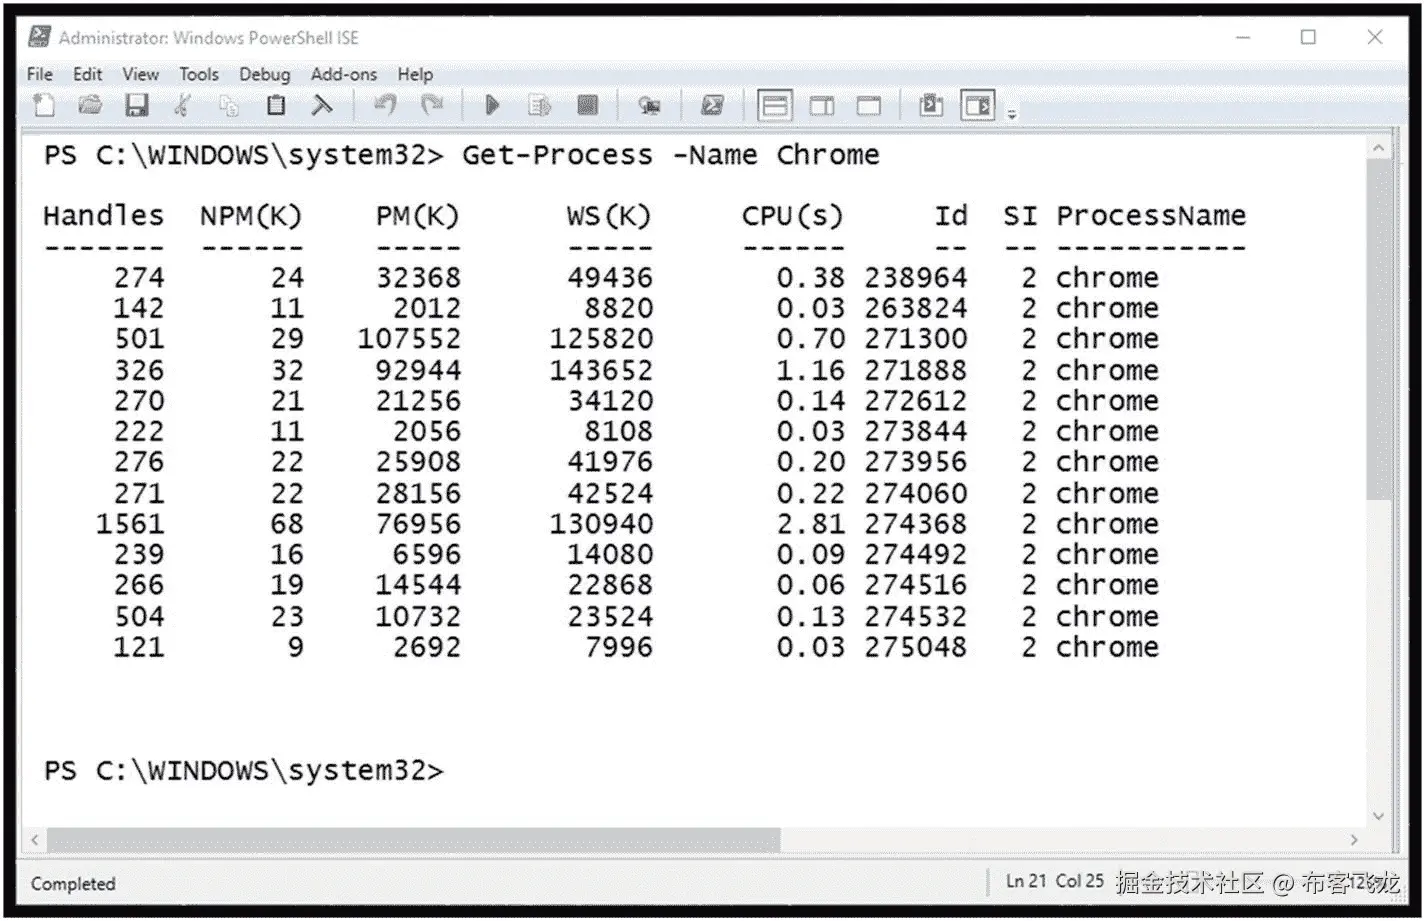Open the Add-ons menu
This screenshot has height=921, width=1425.
(x=343, y=74)
